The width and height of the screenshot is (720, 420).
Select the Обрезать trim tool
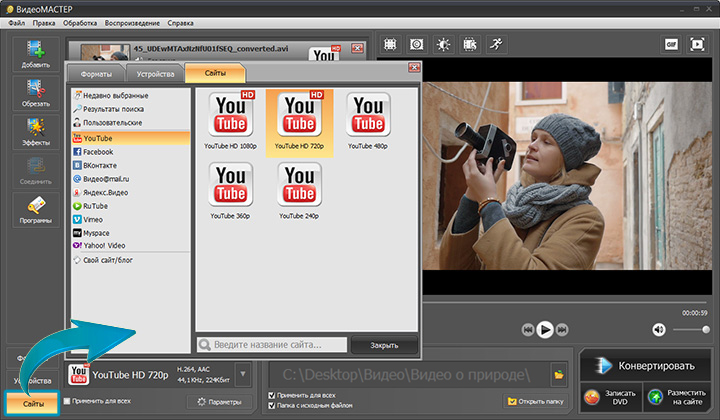36,93
